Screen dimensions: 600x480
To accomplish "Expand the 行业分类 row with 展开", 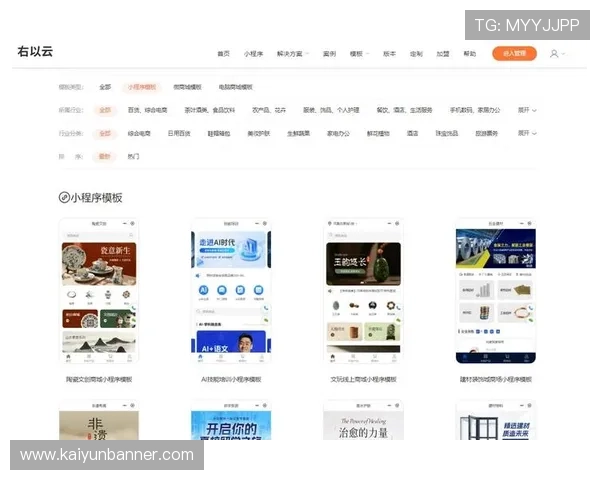I will pyautogui.click(x=527, y=133).
